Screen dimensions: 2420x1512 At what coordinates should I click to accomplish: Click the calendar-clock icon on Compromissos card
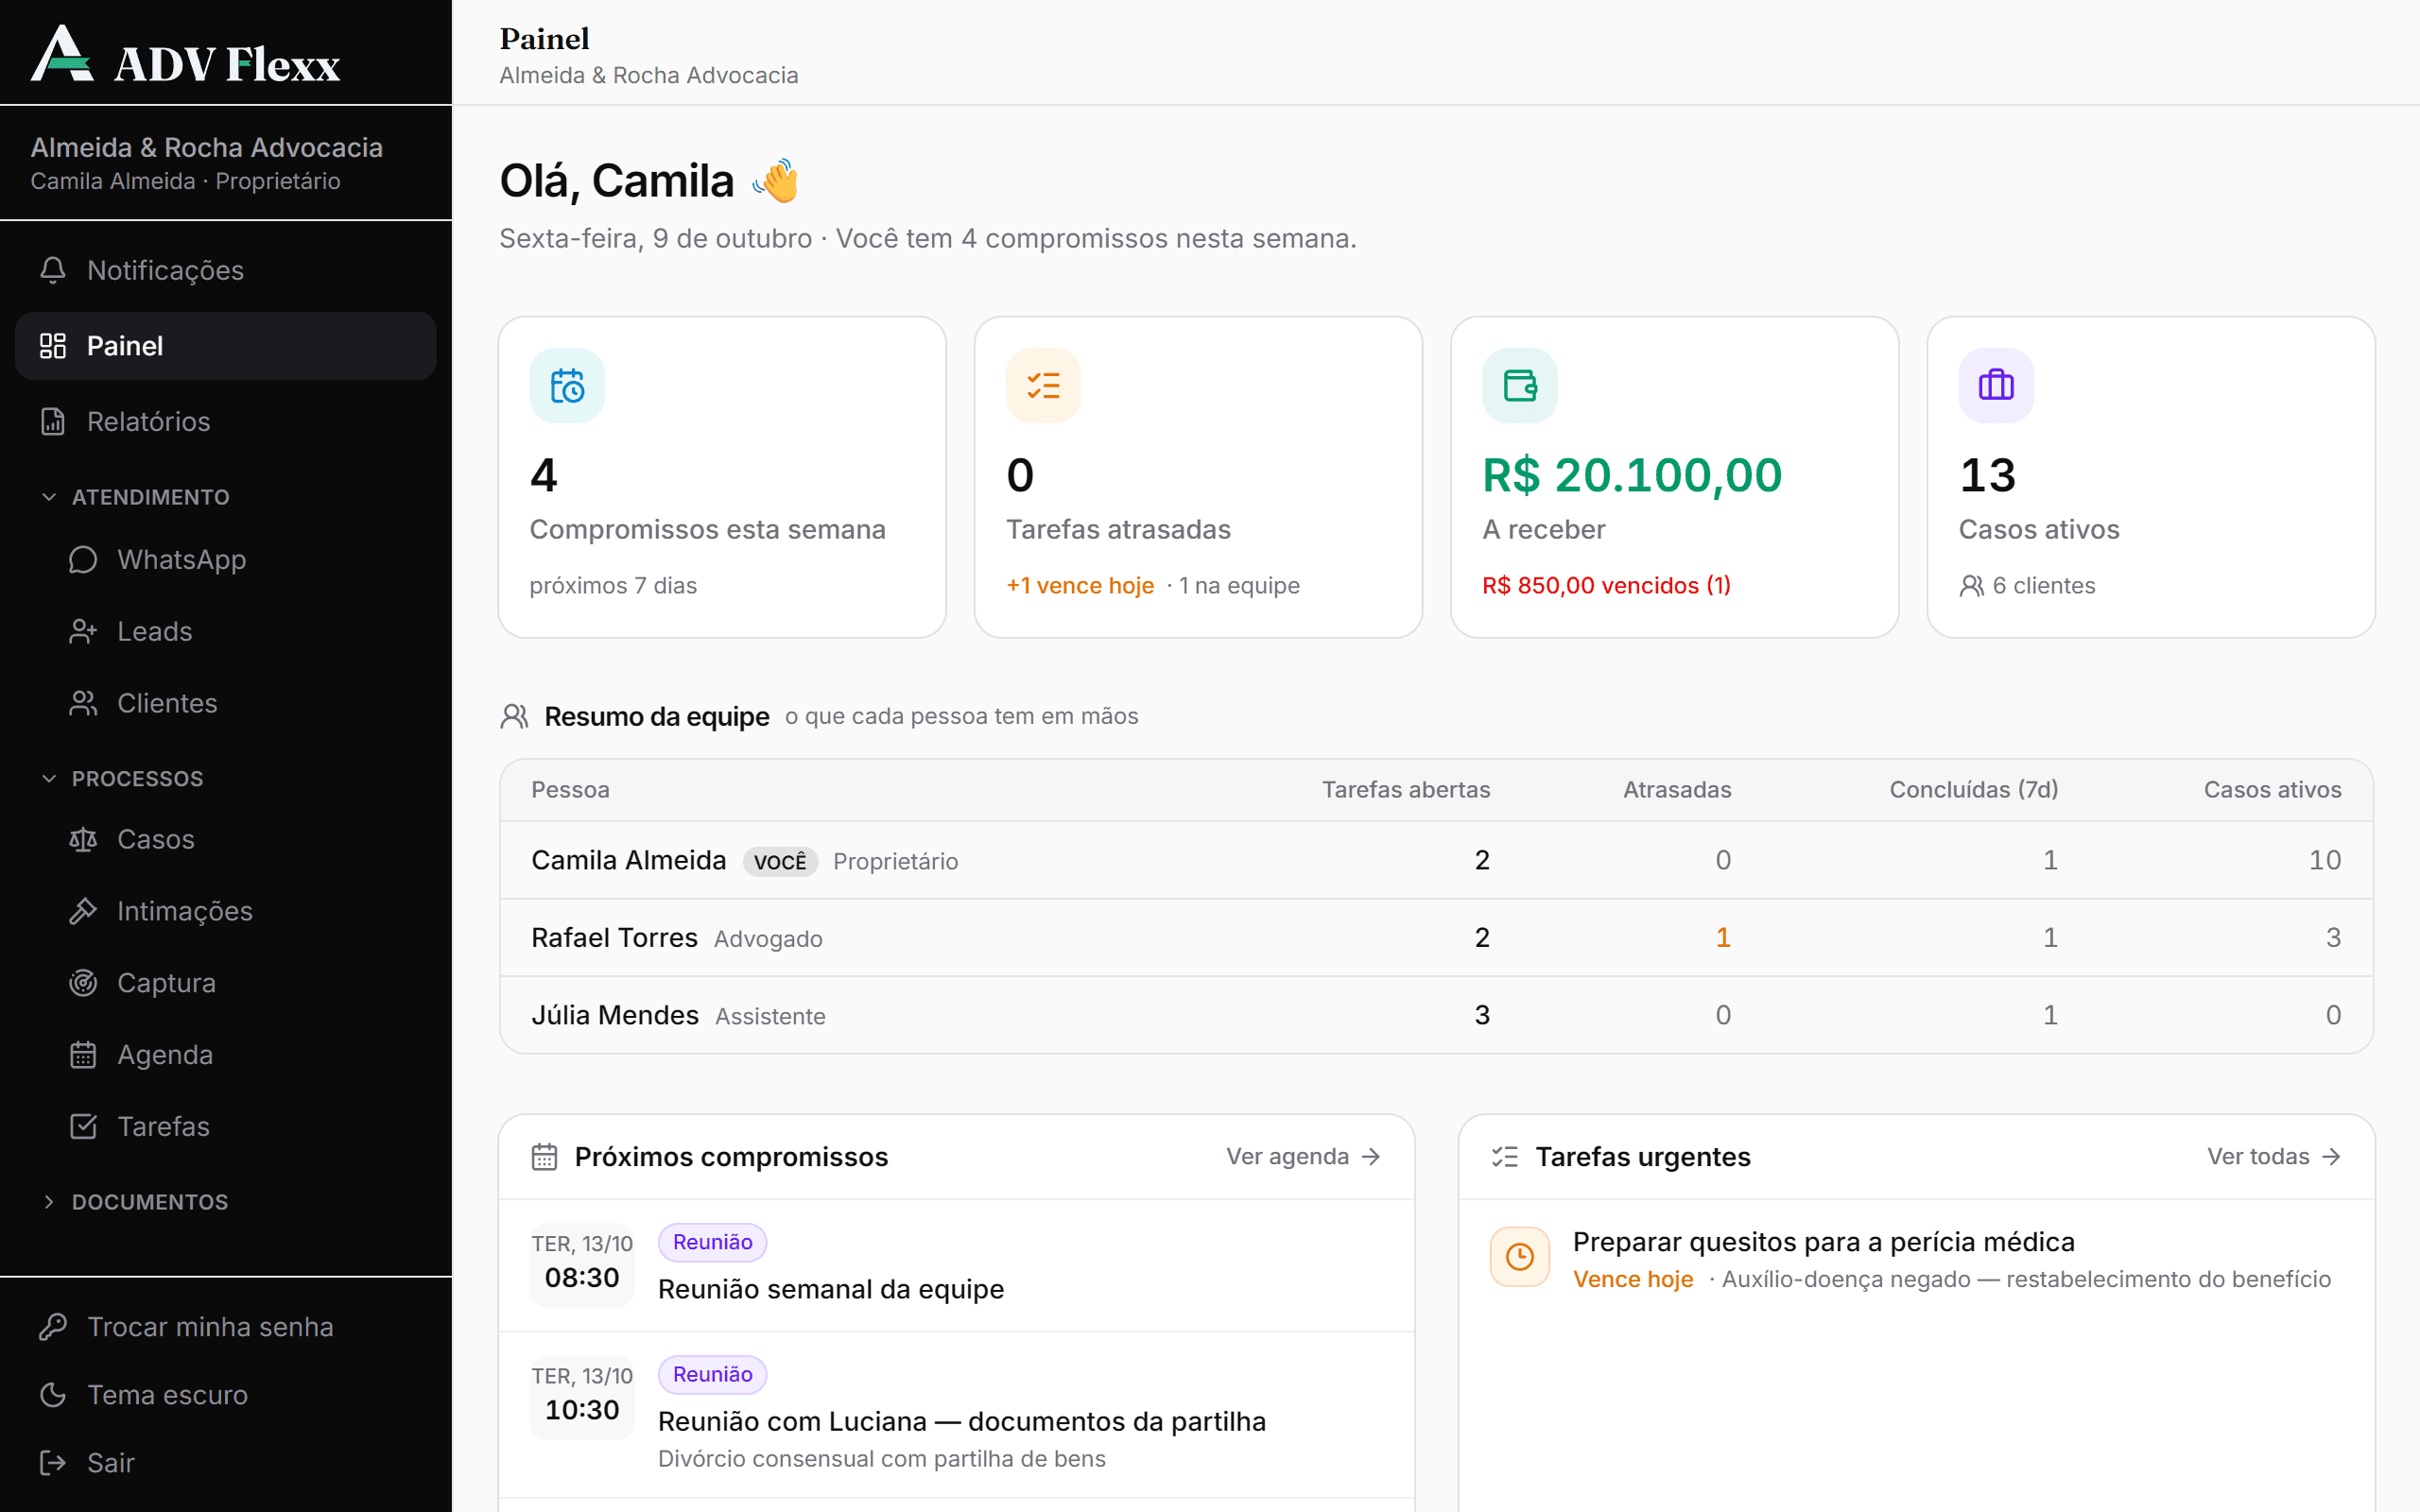click(x=567, y=385)
